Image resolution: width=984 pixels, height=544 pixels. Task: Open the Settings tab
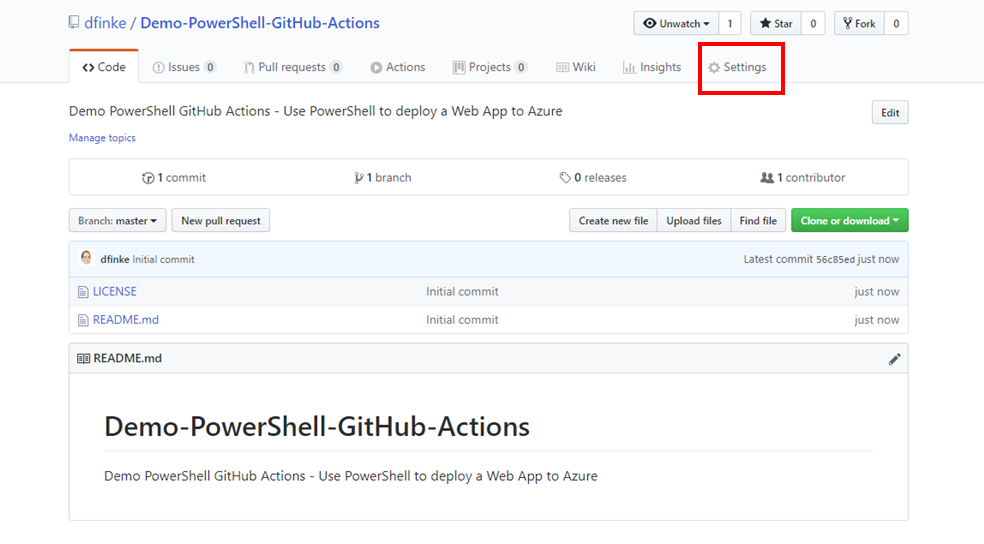737,67
